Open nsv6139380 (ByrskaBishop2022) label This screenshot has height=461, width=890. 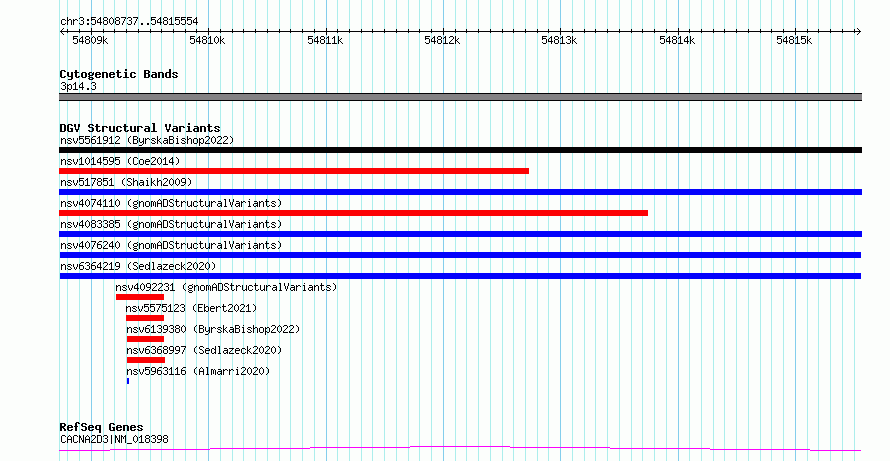point(213,329)
